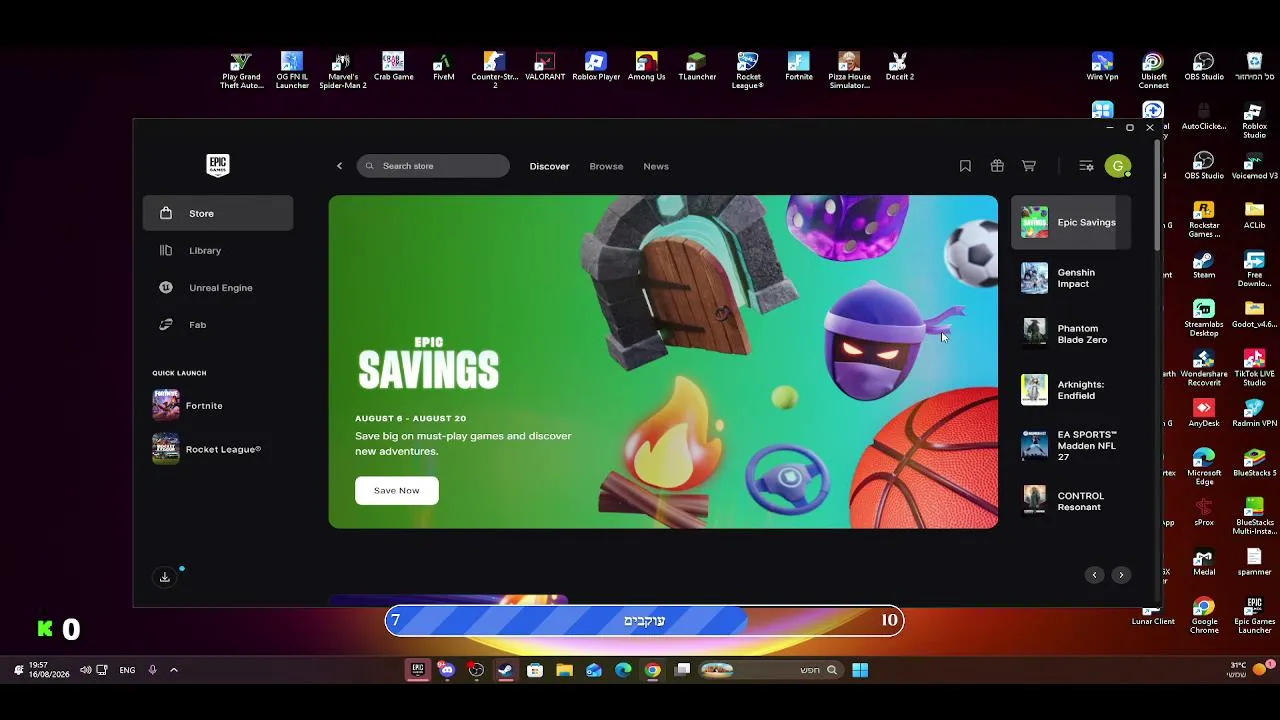Open the friends list icon beside the avatar

1086,166
